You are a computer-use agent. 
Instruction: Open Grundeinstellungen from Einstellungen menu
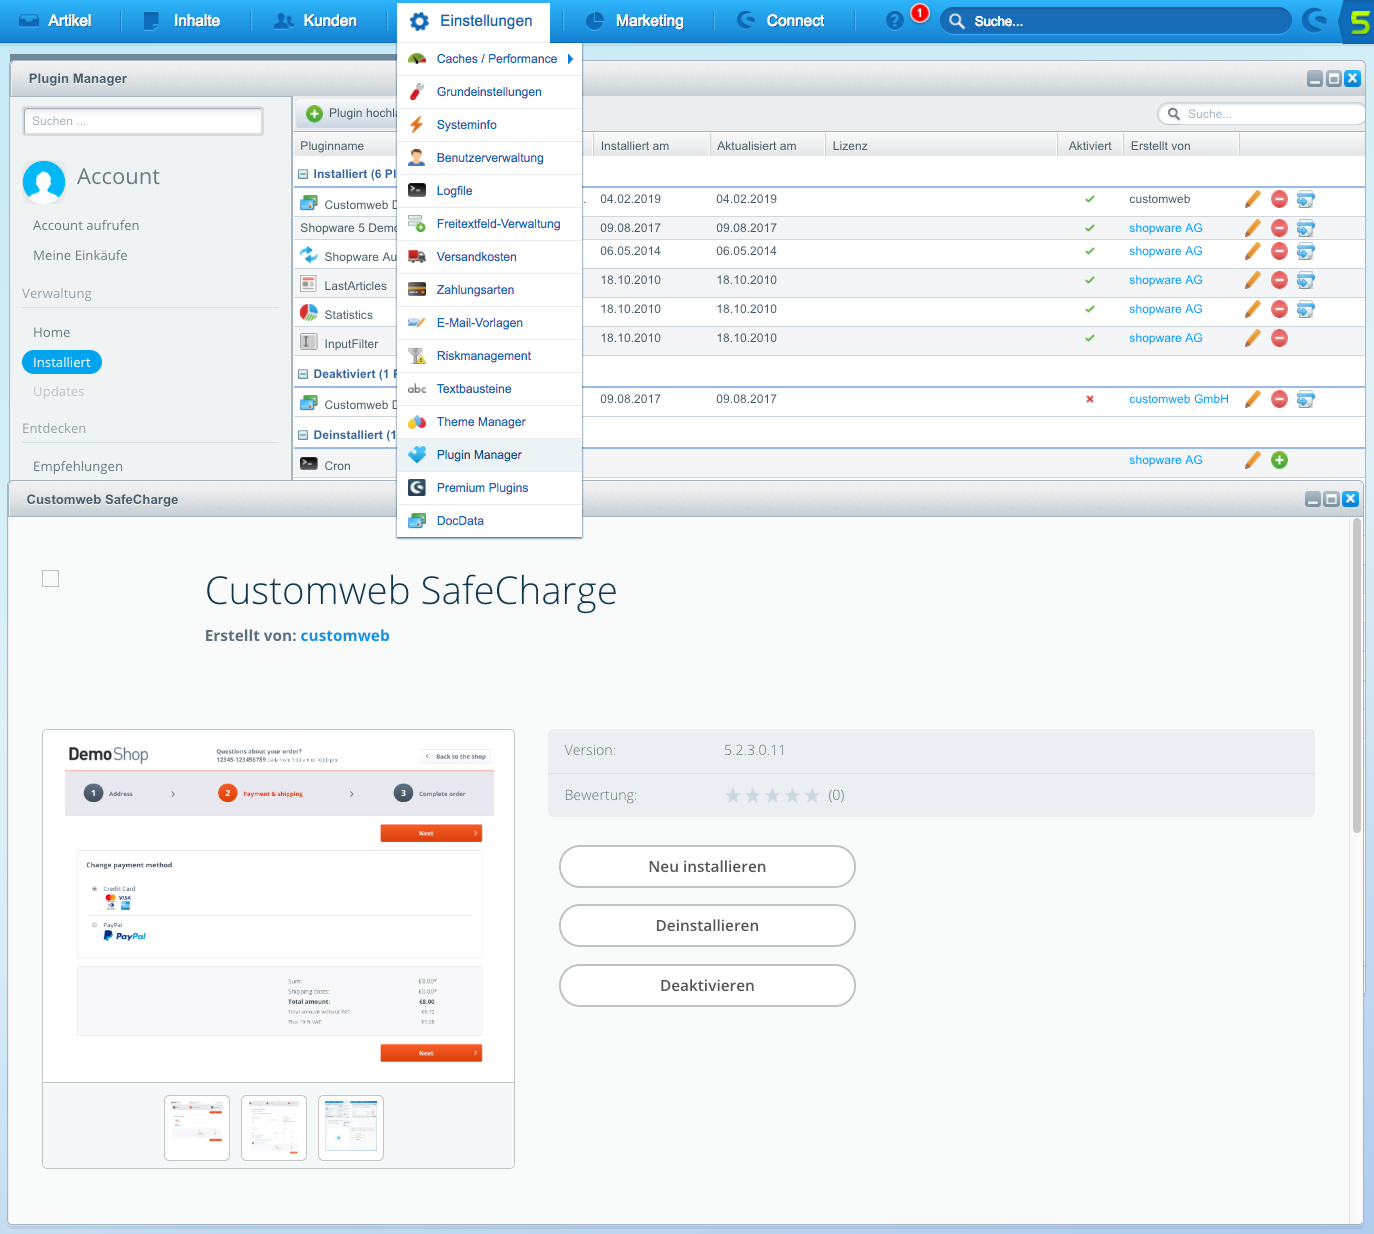(489, 92)
